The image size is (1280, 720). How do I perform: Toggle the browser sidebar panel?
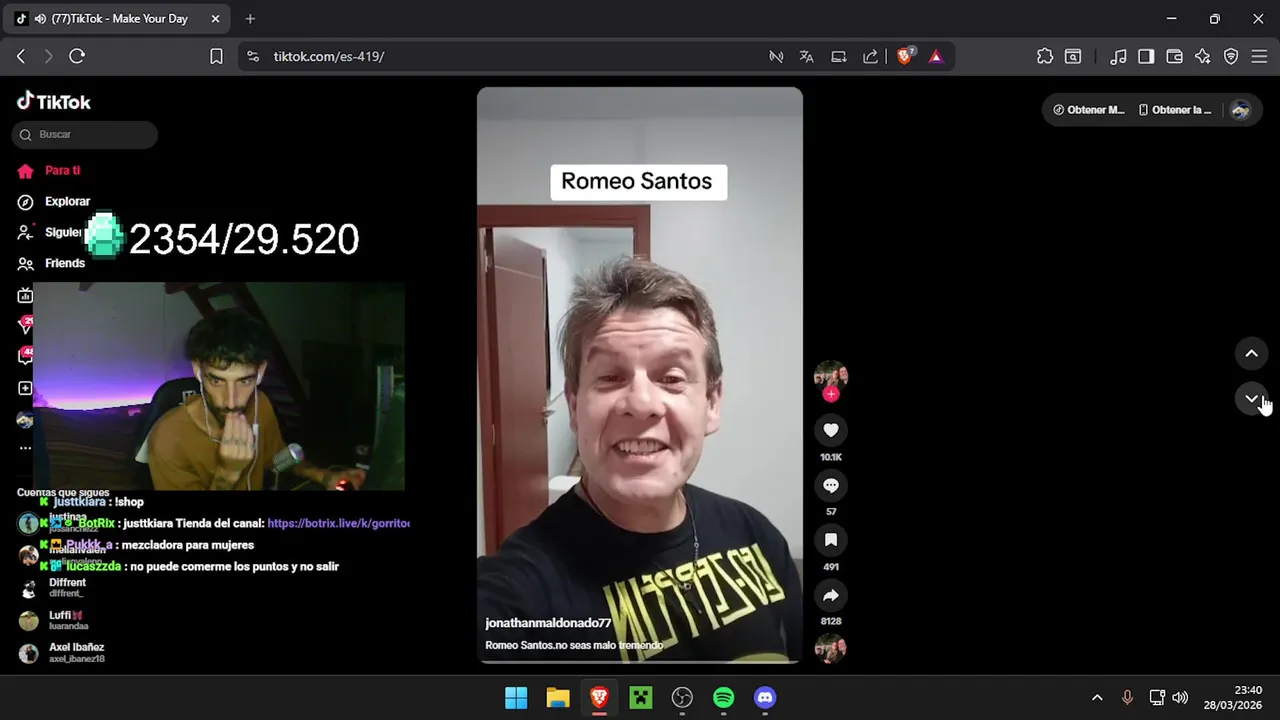pyautogui.click(x=1146, y=56)
